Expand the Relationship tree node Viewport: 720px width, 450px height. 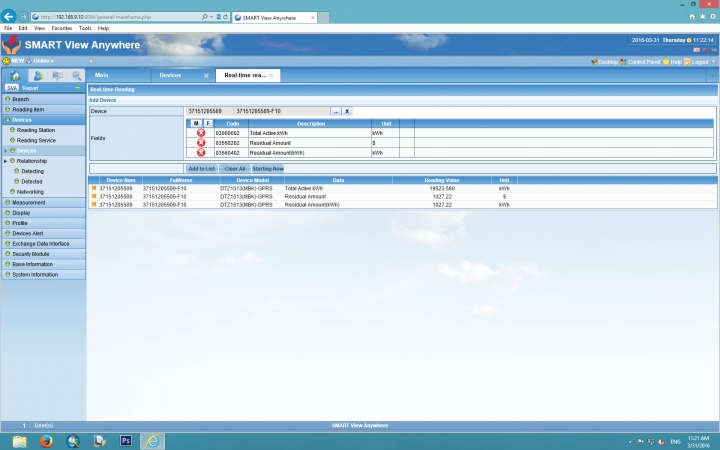[x=6, y=161]
